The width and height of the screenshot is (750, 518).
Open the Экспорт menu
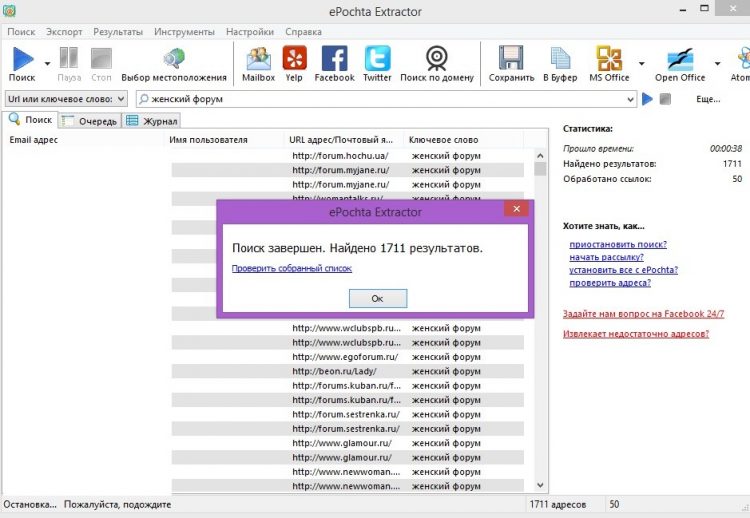click(x=64, y=32)
